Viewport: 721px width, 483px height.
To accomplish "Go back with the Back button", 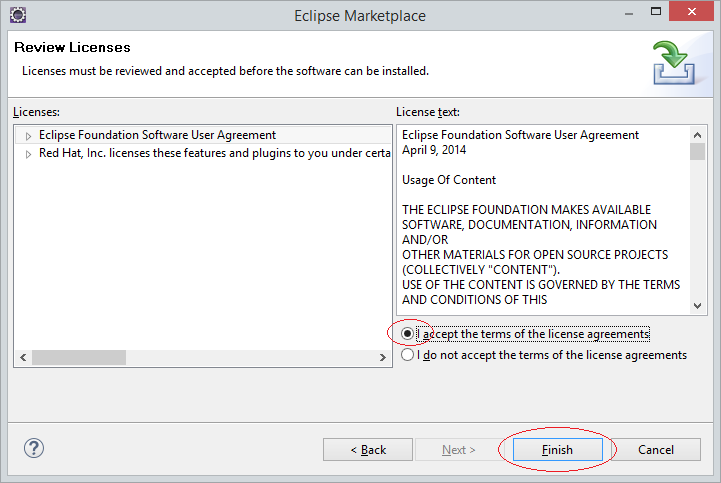I will (368, 449).
